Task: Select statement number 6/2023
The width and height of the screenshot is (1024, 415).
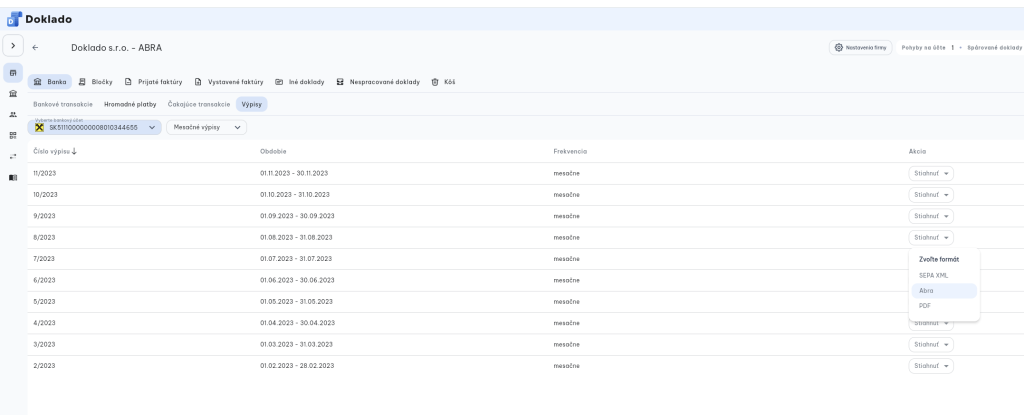Action: click(x=44, y=280)
